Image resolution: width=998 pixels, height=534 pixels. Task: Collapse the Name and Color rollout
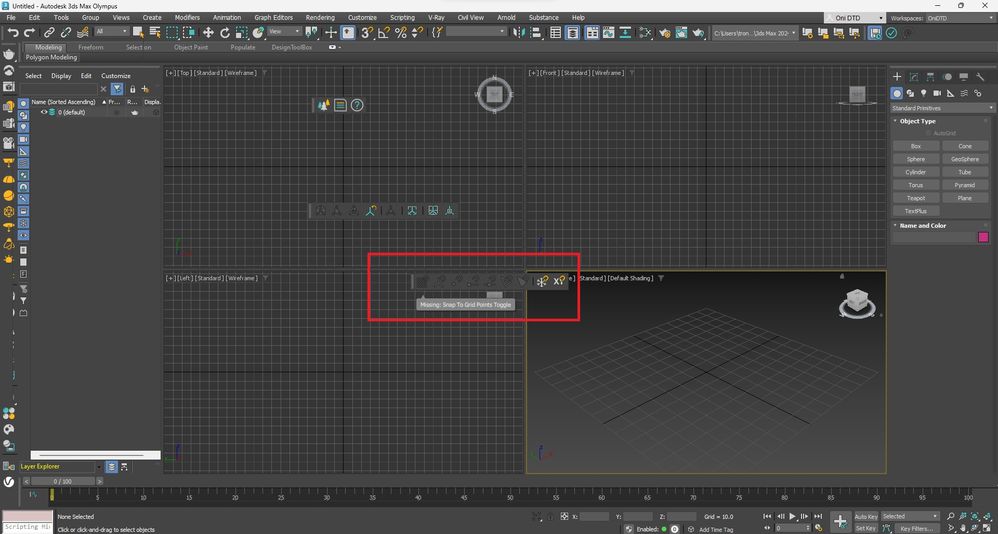click(x=922, y=225)
